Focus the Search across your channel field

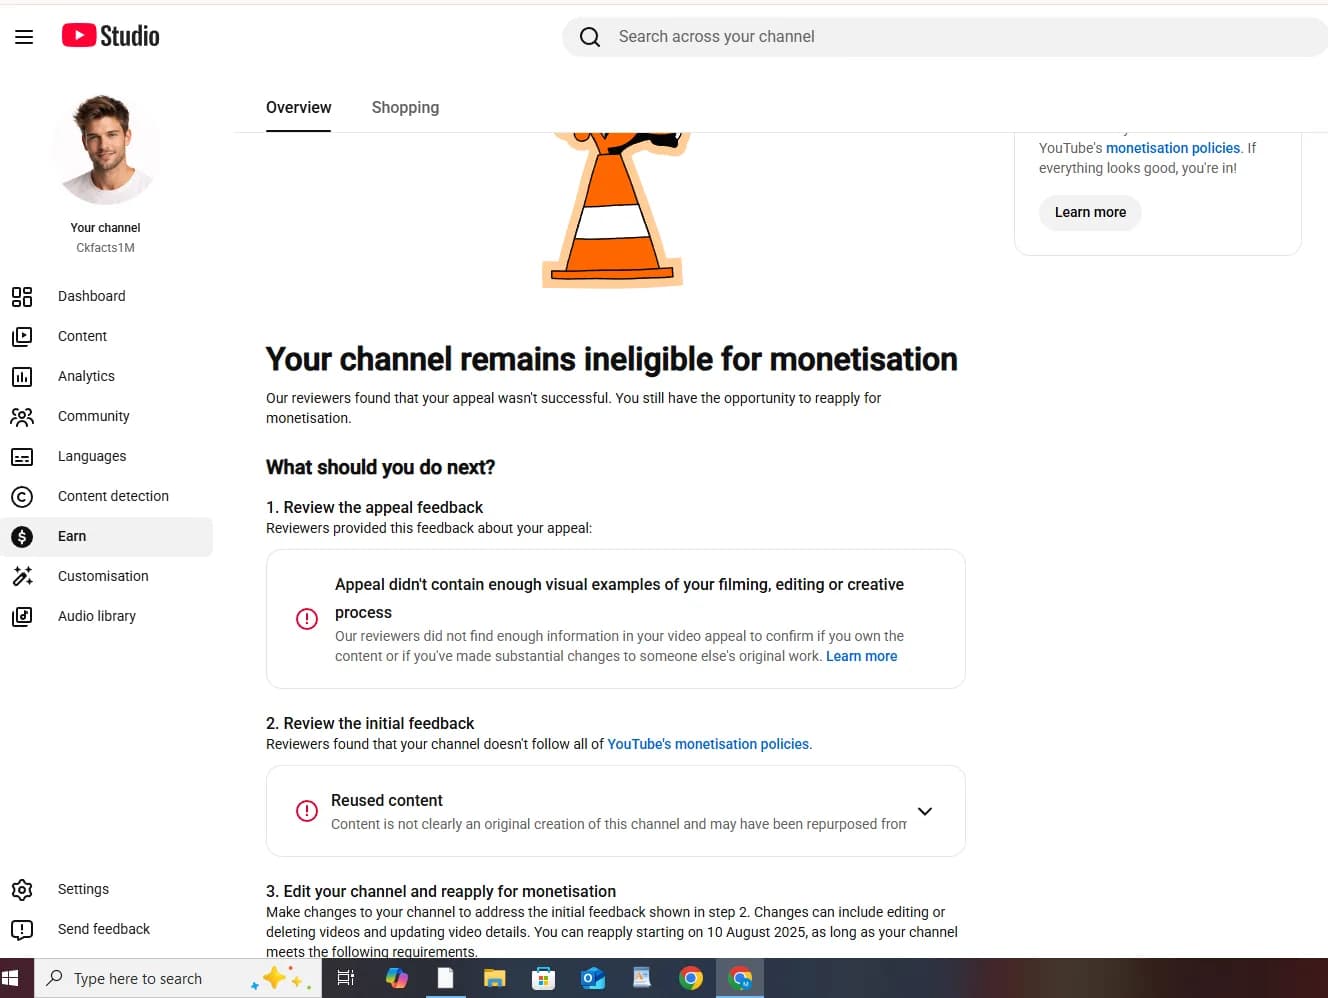(945, 37)
